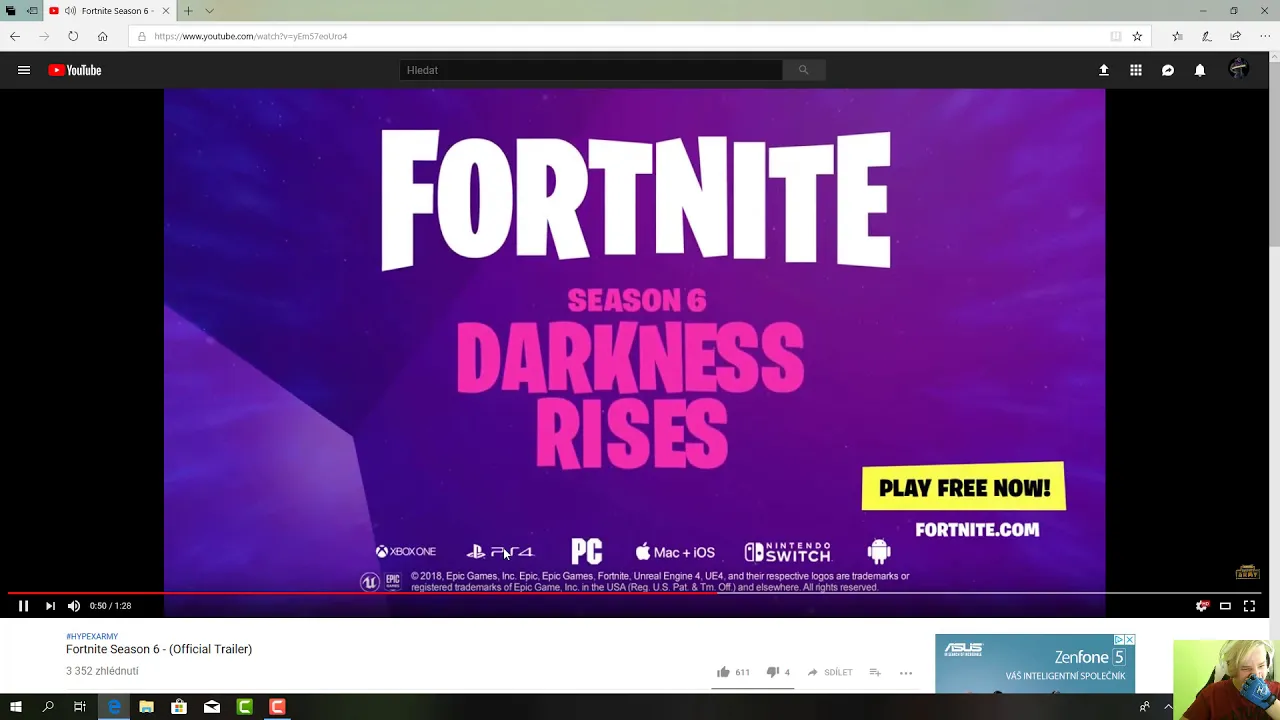
Task: Open the browser home page
Action: 102,36
